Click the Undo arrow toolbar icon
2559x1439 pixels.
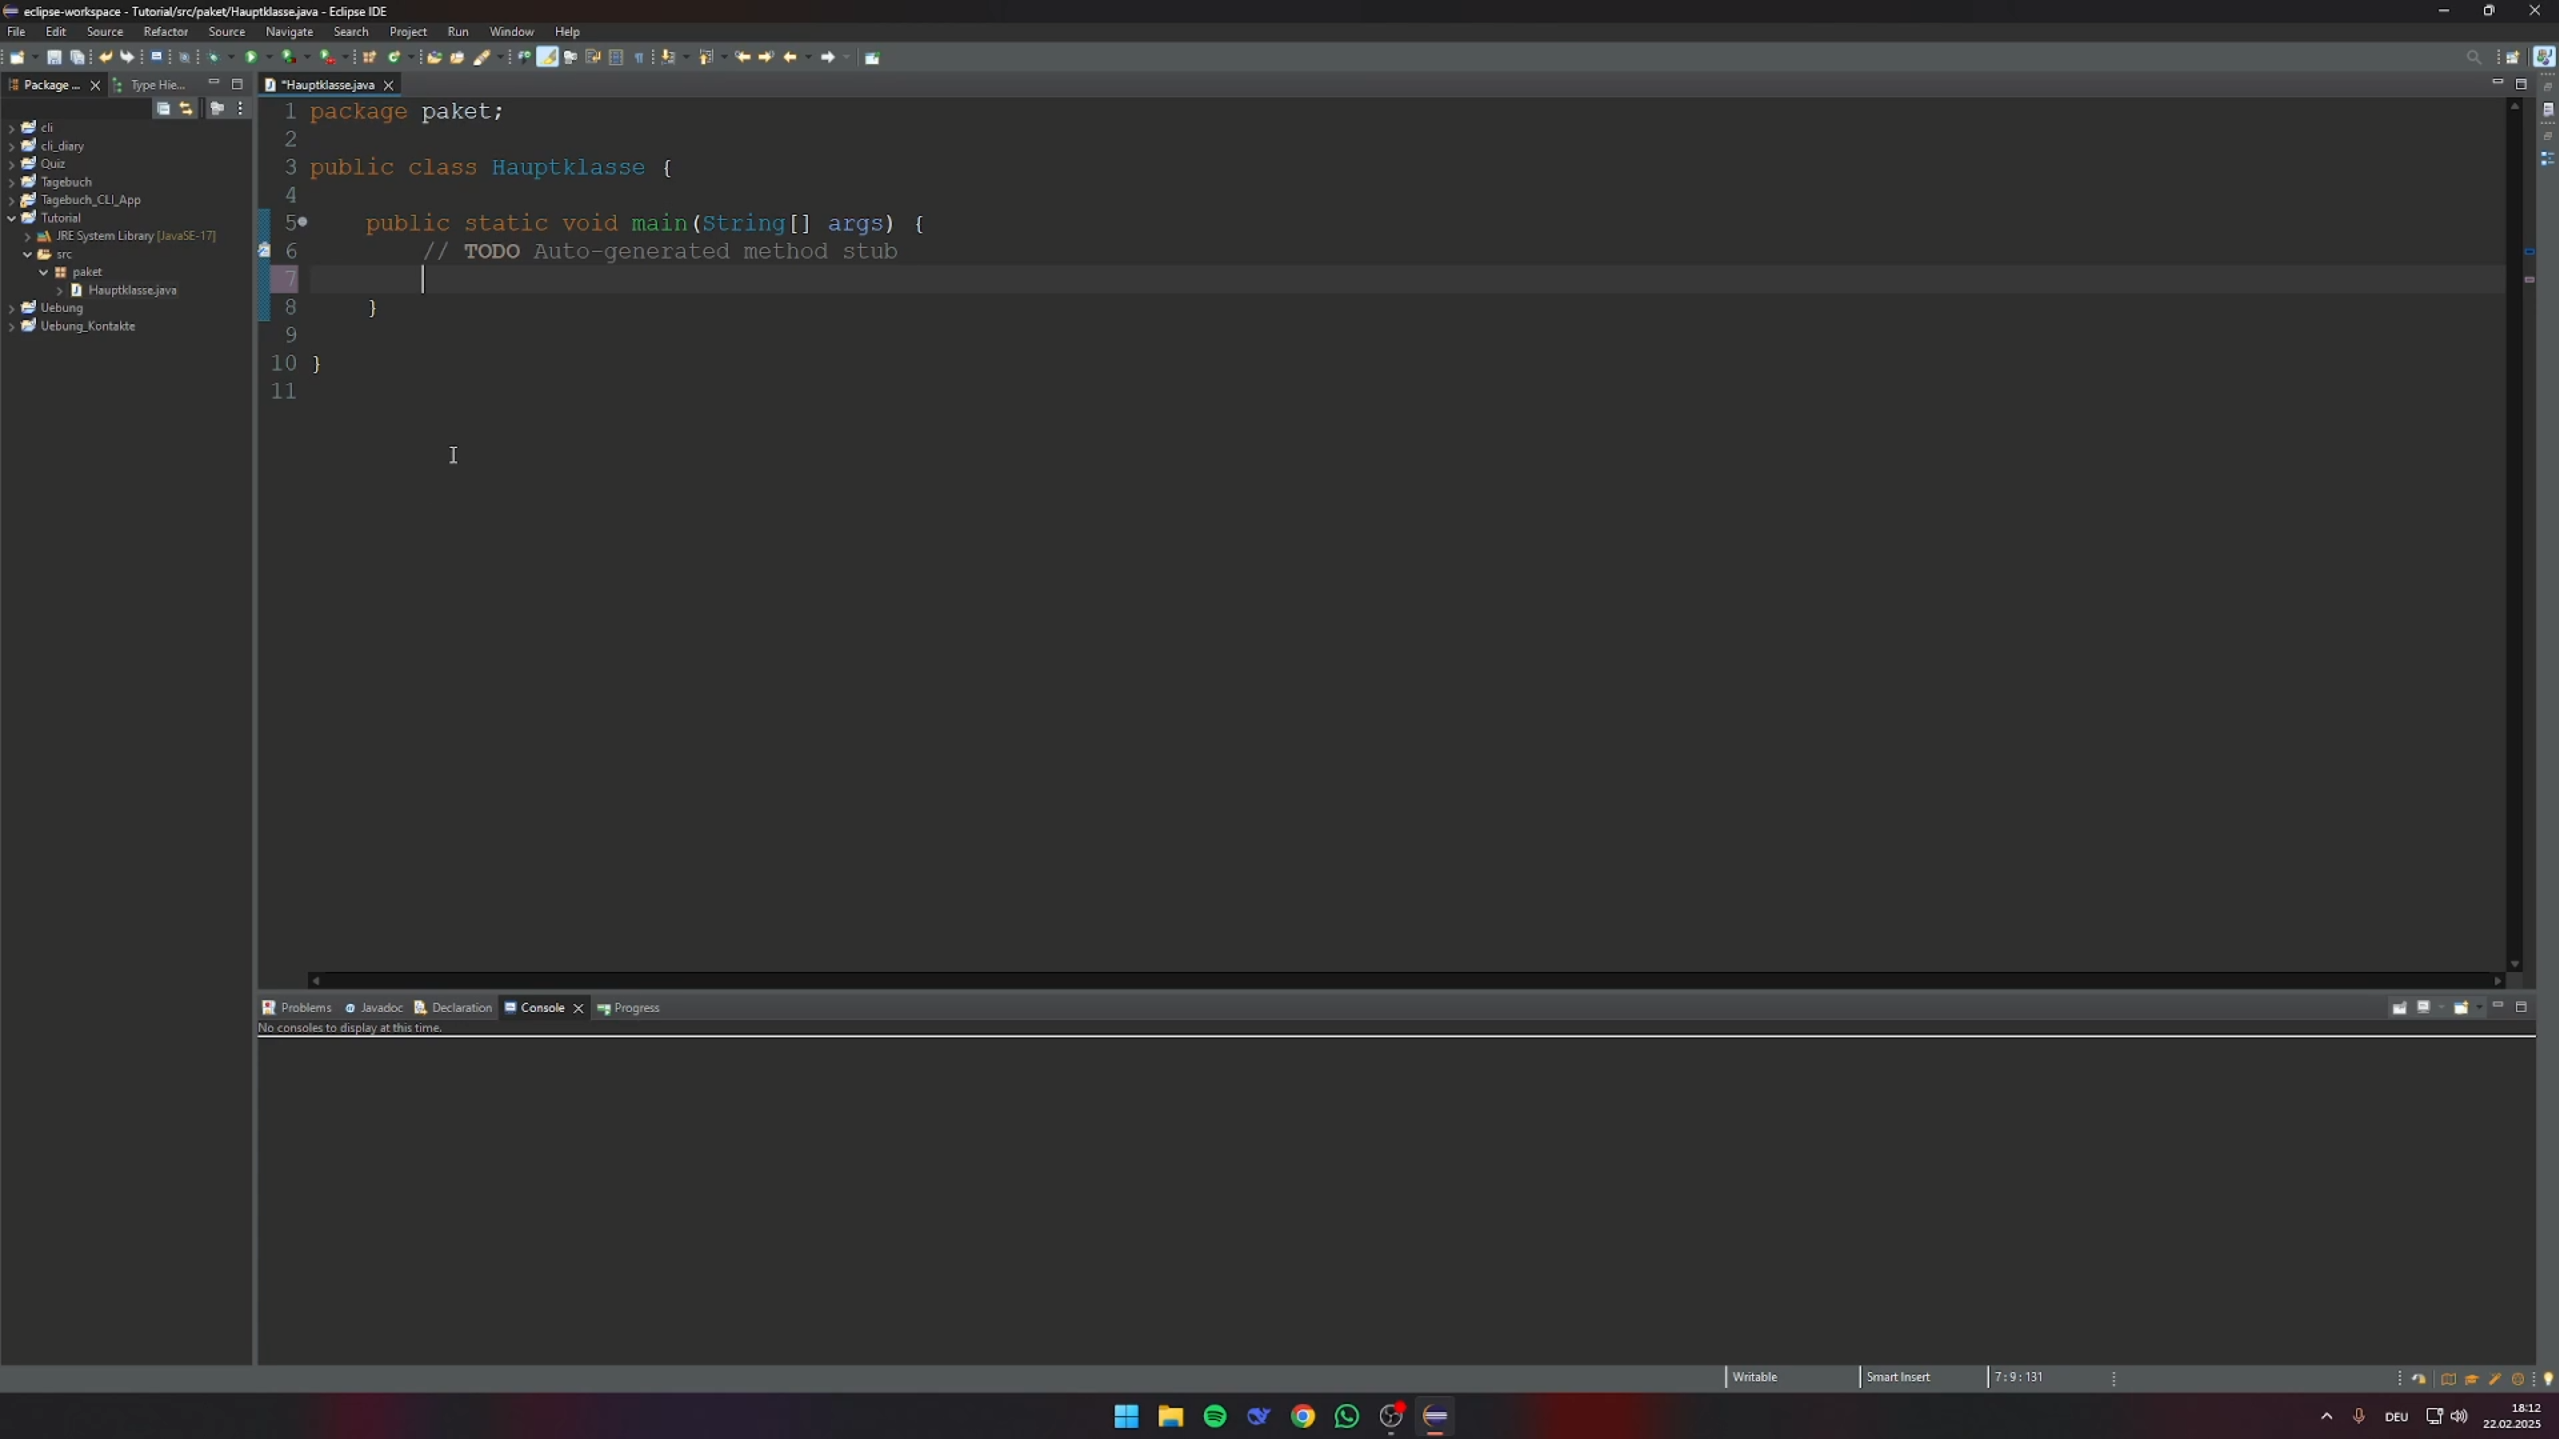105,57
